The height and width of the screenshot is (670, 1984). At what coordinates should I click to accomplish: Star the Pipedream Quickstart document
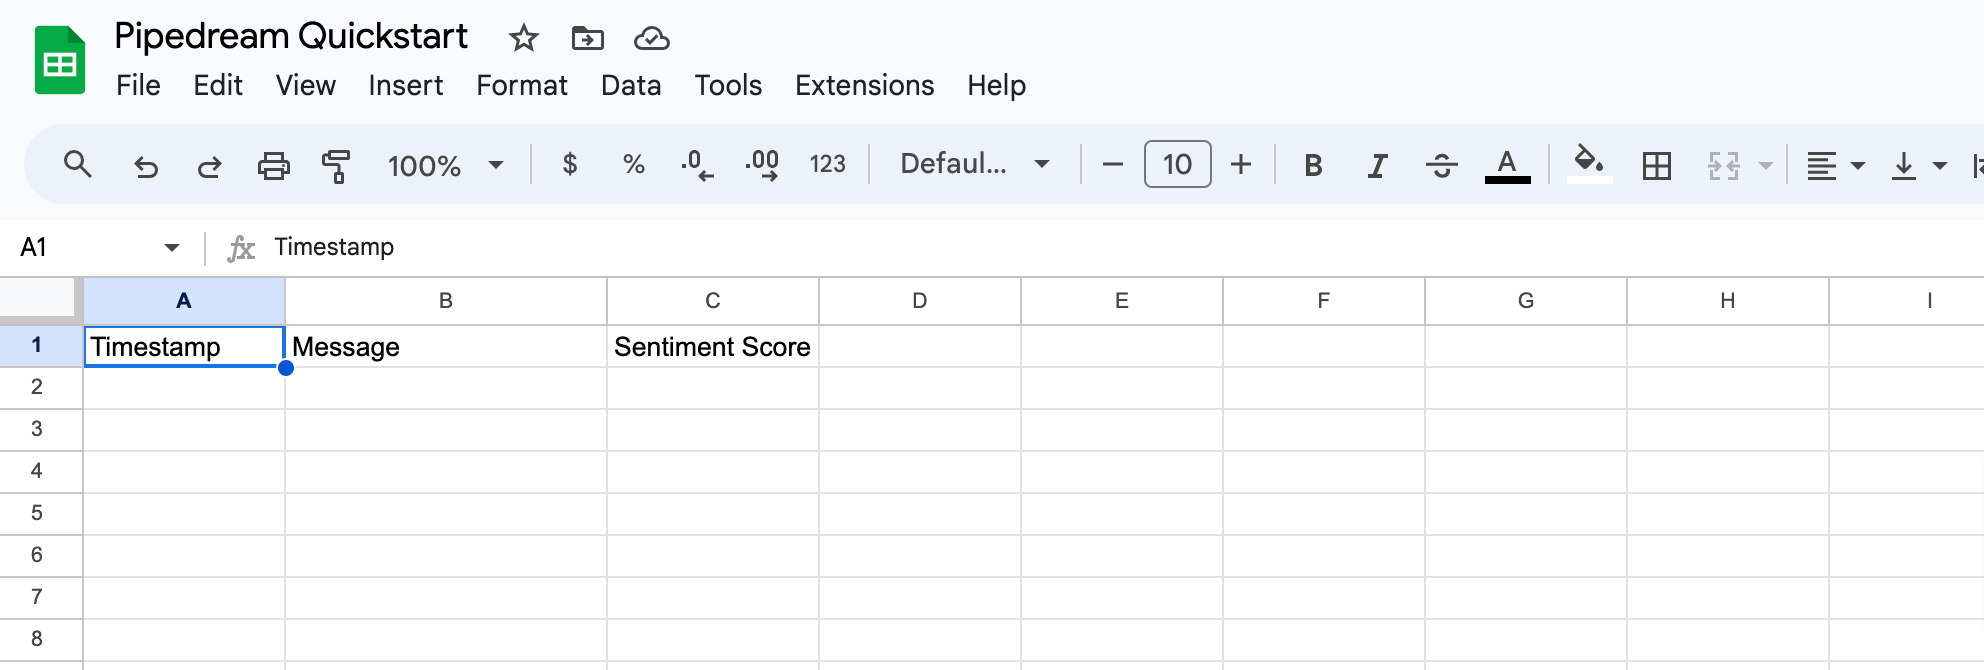pyautogui.click(x=523, y=39)
